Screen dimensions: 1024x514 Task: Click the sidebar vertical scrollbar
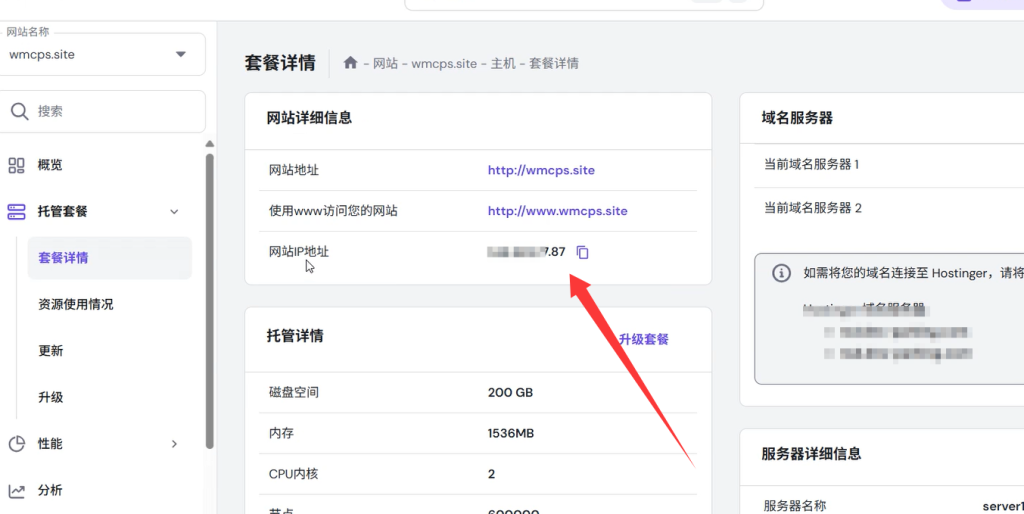[x=209, y=300]
